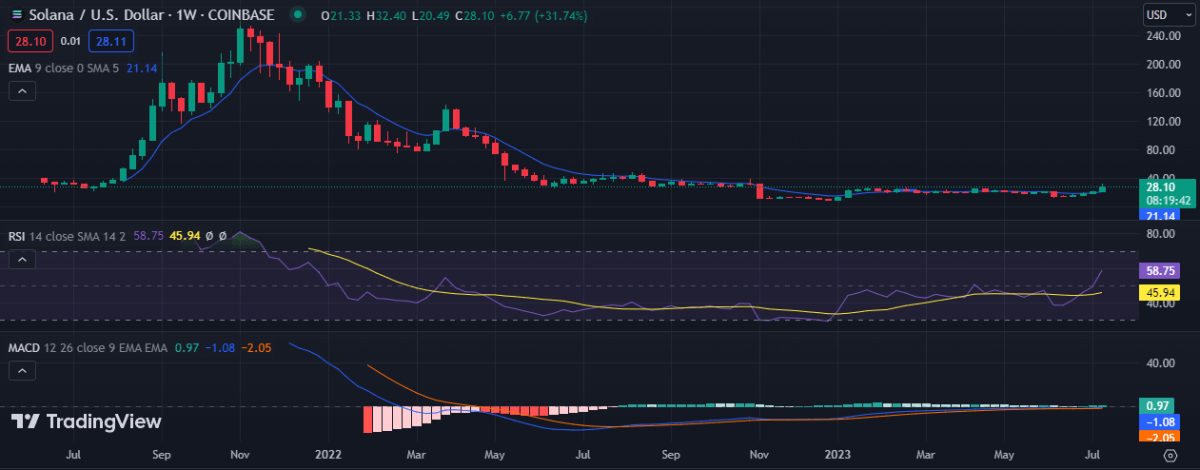Click the 2022 label on time axis
1200x470 pixels.
tap(330, 453)
